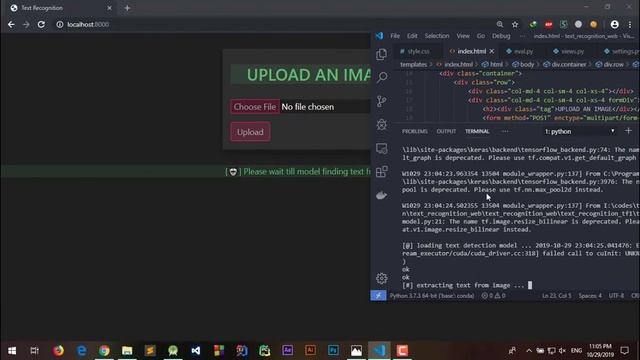Screen dimensions: 640x360
Task: Select the TERMINAL panel tab
Action: point(477,131)
